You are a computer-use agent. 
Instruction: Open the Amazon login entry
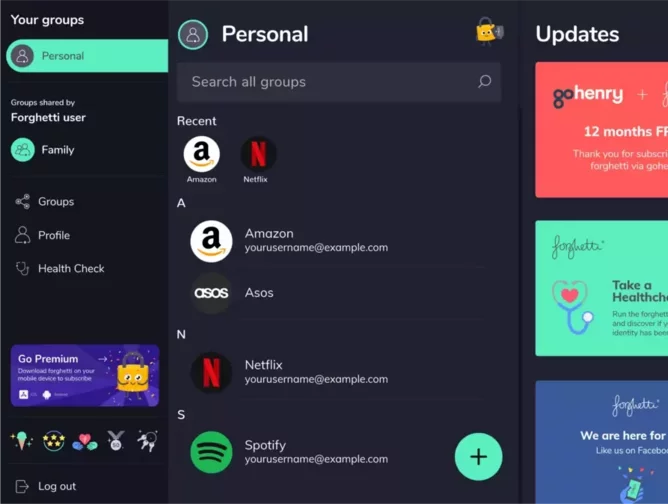point(337,241)
